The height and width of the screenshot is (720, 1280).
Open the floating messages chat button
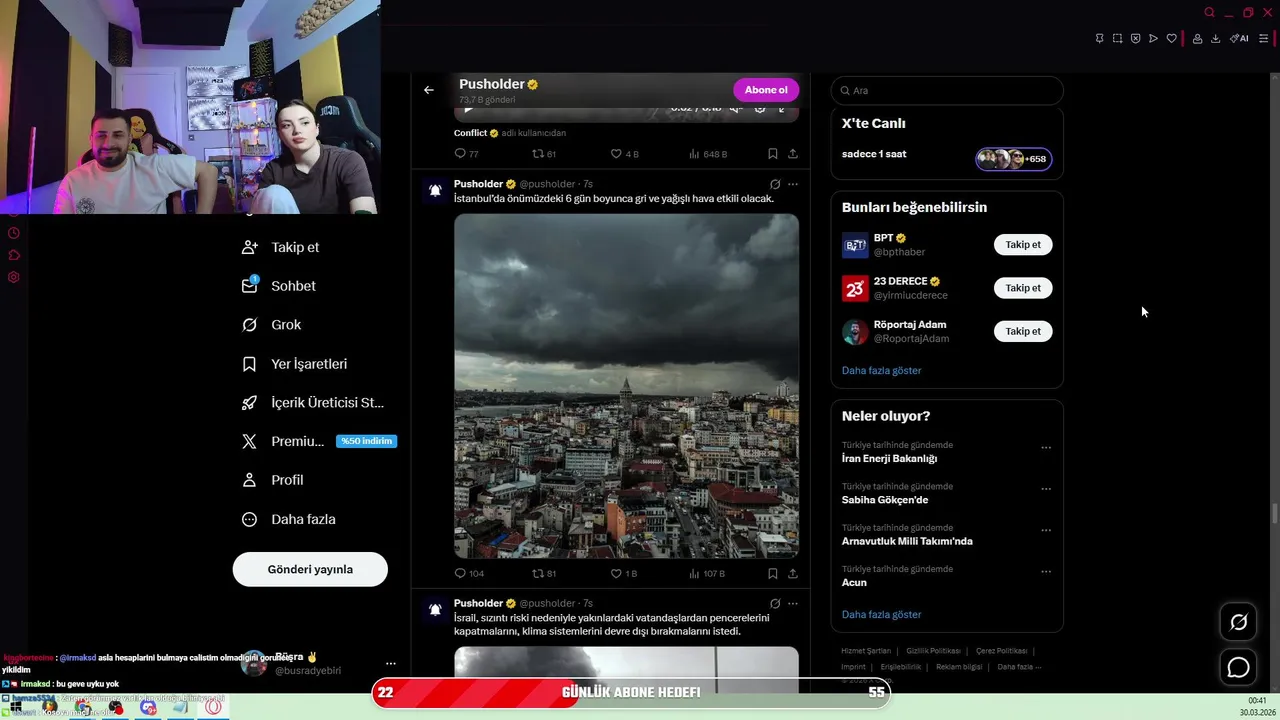pos(1238,667)
